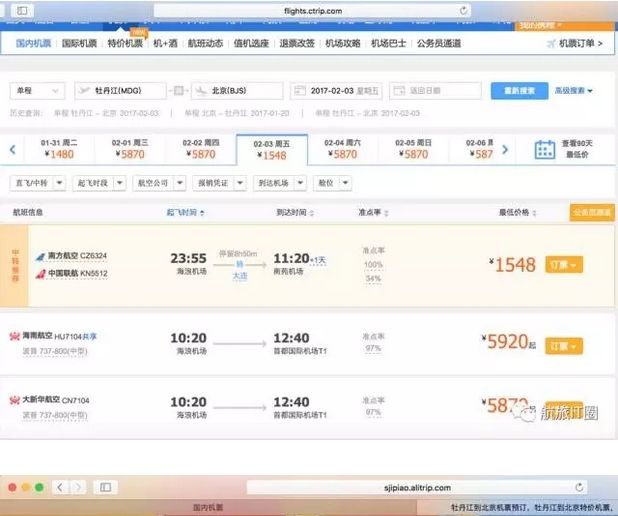Screen dimensions: 618x516
Task: Click the sjipiao.alitrip.com address bar
Action: (417, 488)
